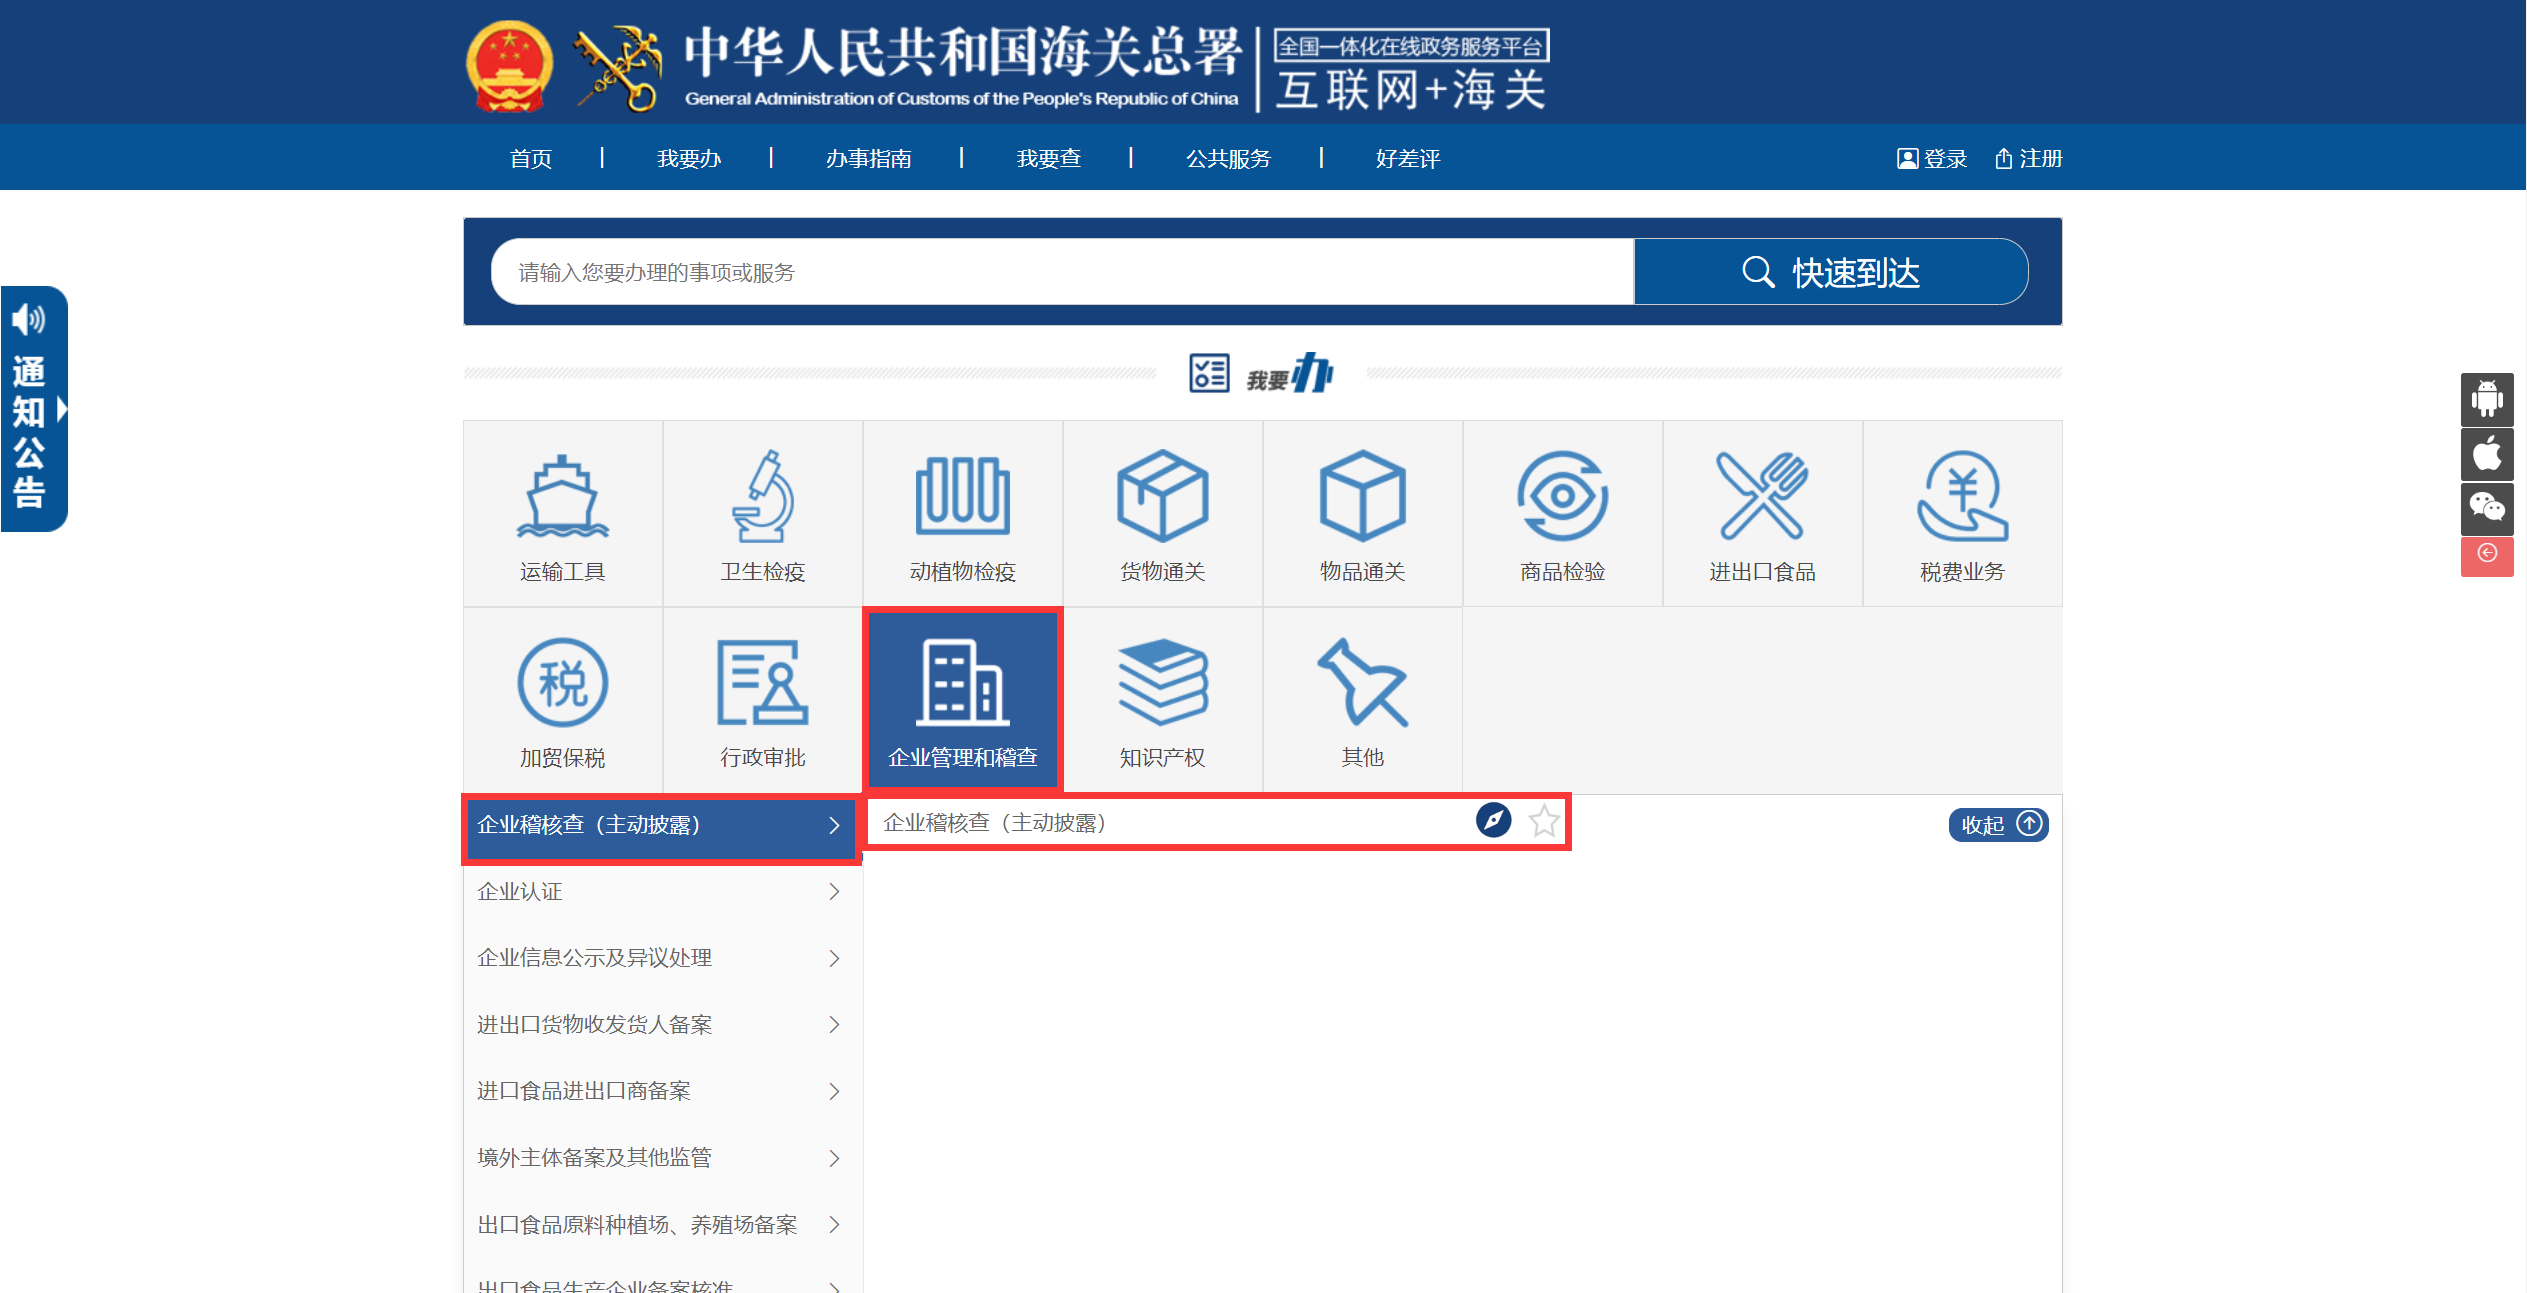Select the 卫生检疫 microscope icon
This screenshot has height=1293, width=2527.
[x=762, y=497]
